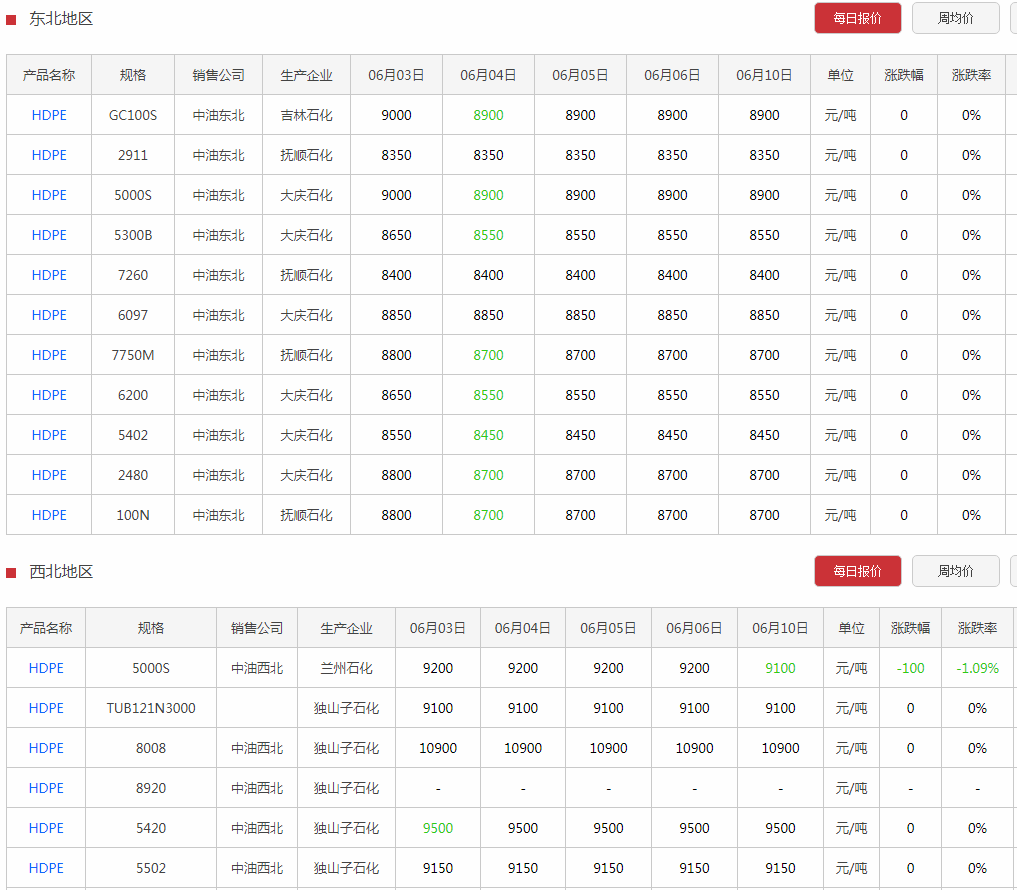Click the 东北地区 section heading
This screenshot has width=1017, height=890.
61,18
